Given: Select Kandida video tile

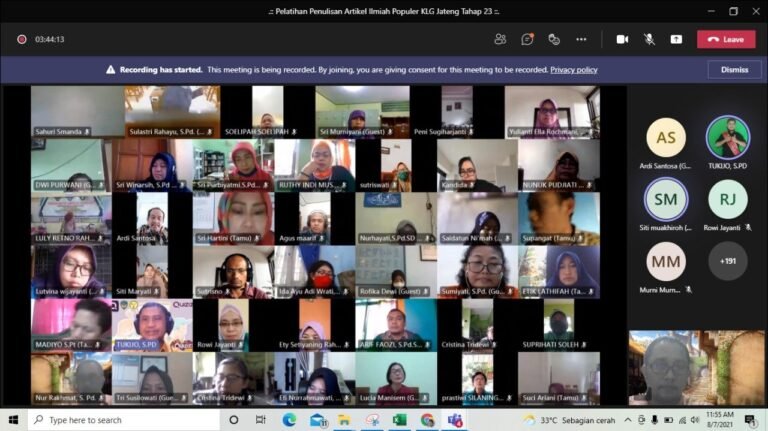Looking at the screenshot, I should (478, 165).
